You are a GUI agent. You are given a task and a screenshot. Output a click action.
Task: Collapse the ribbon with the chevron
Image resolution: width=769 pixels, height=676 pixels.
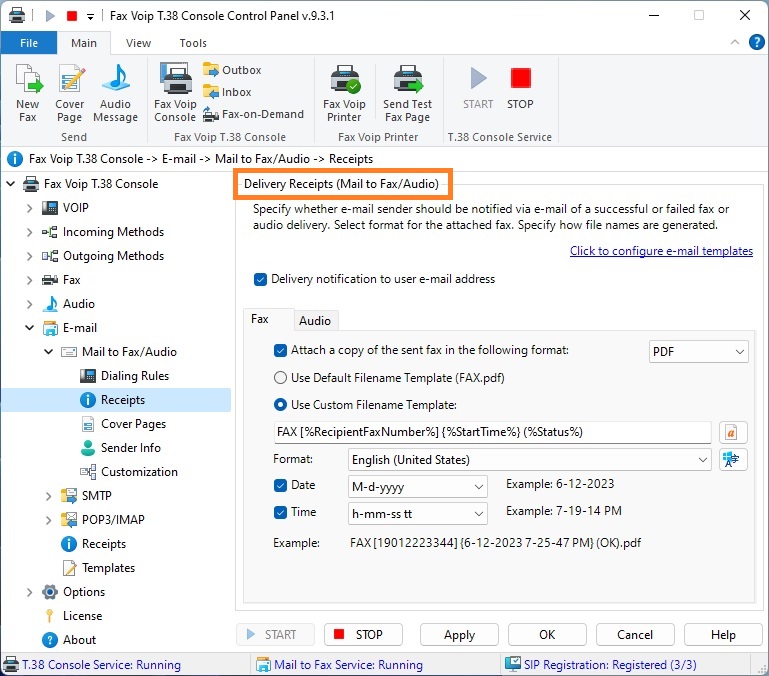coord(735,42)
